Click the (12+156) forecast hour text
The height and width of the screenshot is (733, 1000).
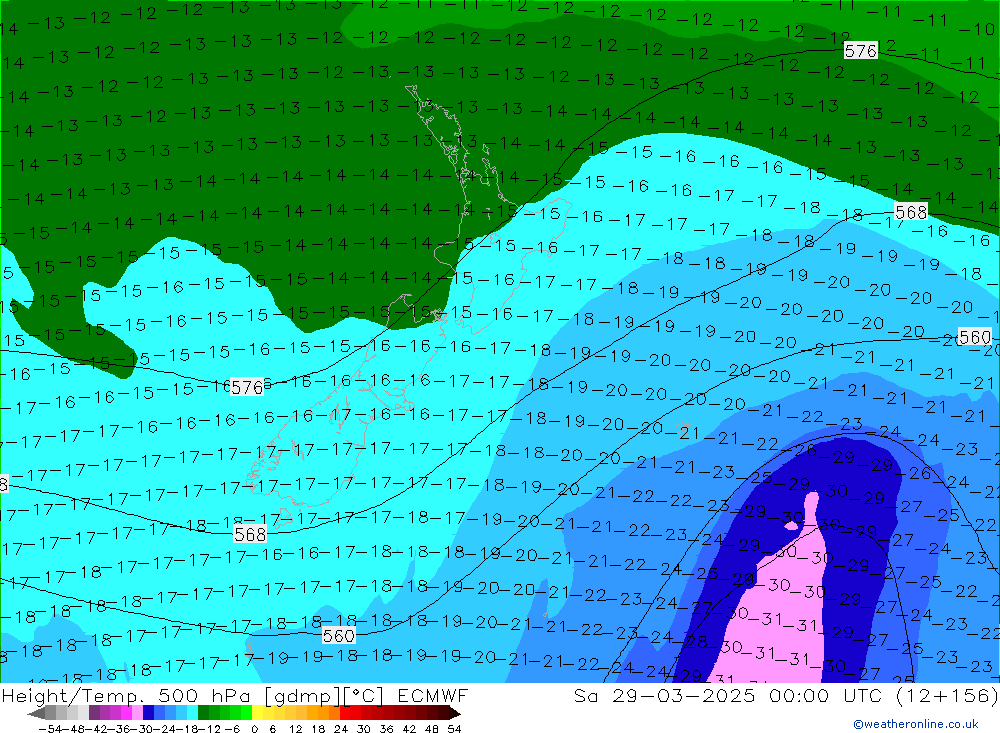click(946, 695)
